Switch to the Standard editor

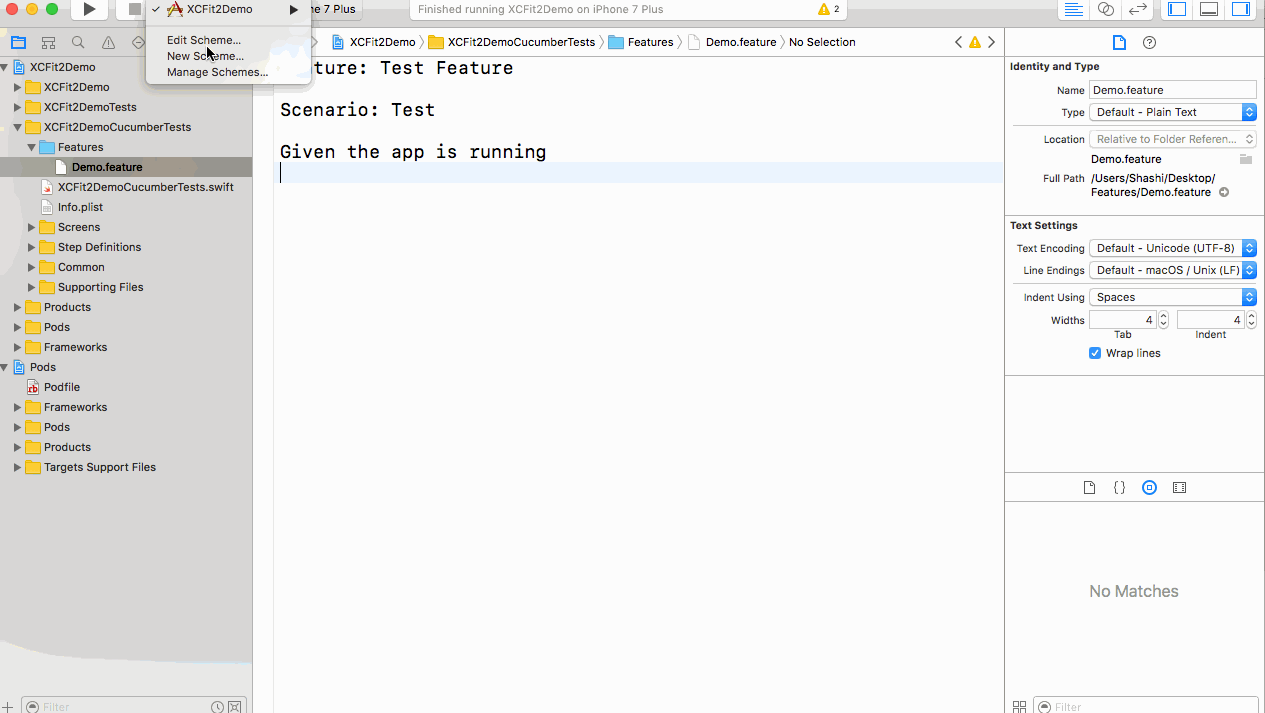tap(1074, 10)
